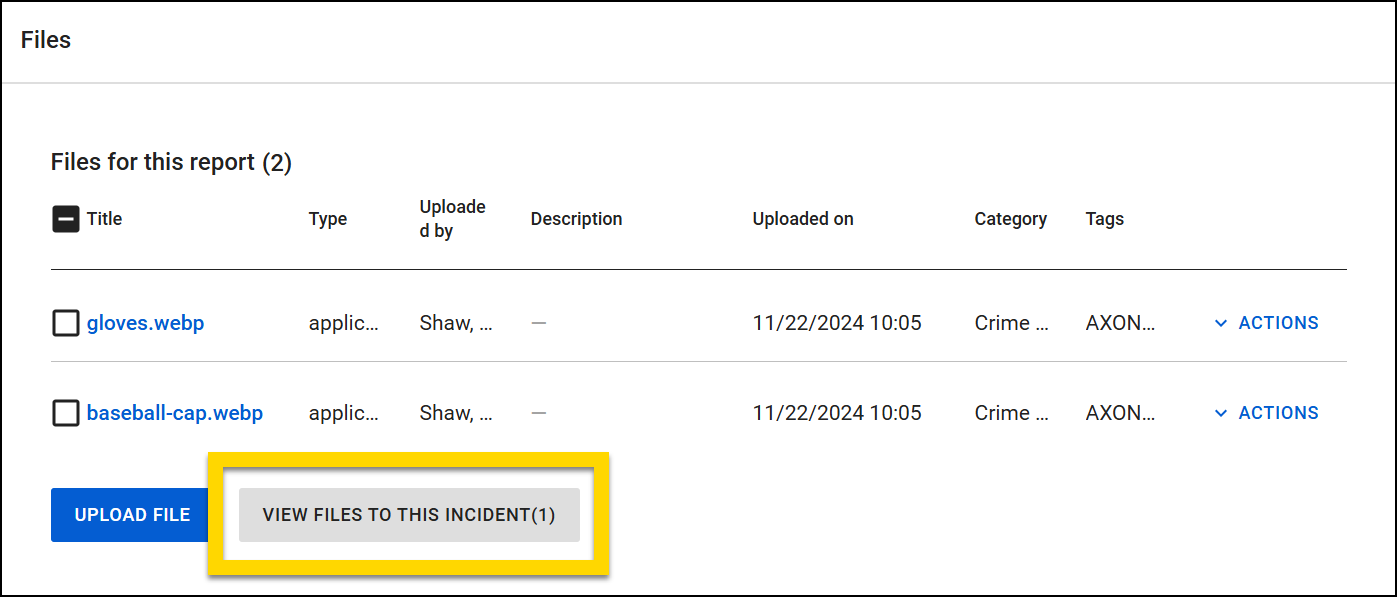Viewport: 1397px width, 597px height.
Task: Expand the Actions dropdown for baseball-cap.webp
Action: [x=1265, y=412]
